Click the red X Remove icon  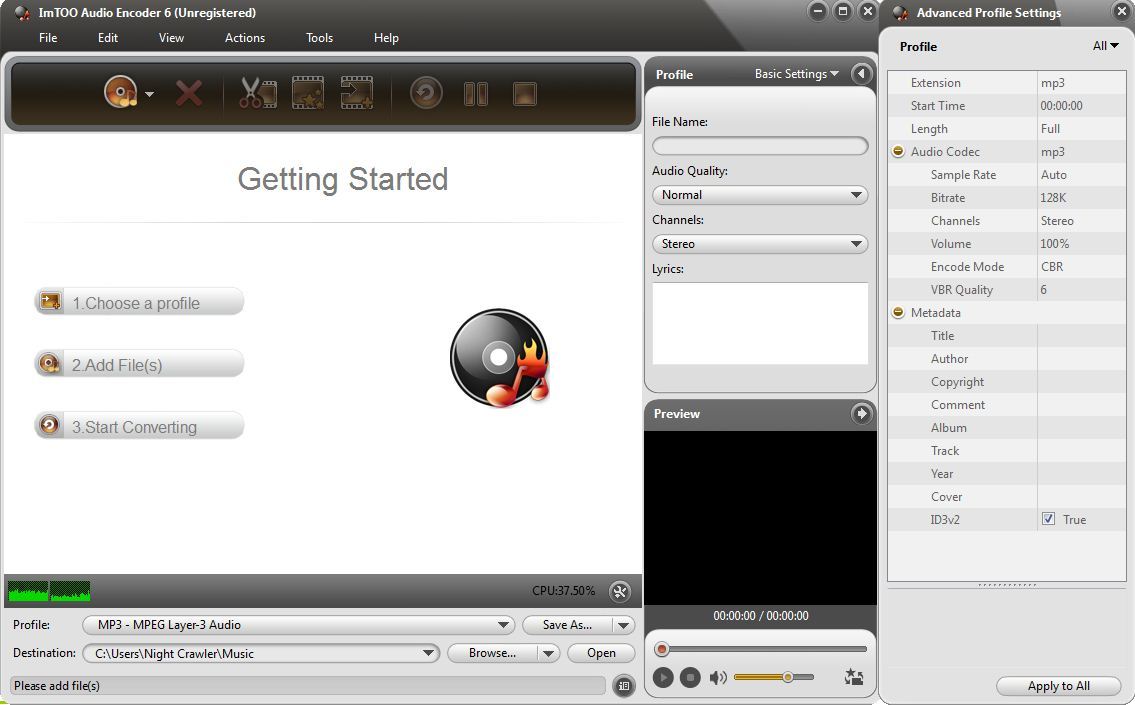[189, 93]
